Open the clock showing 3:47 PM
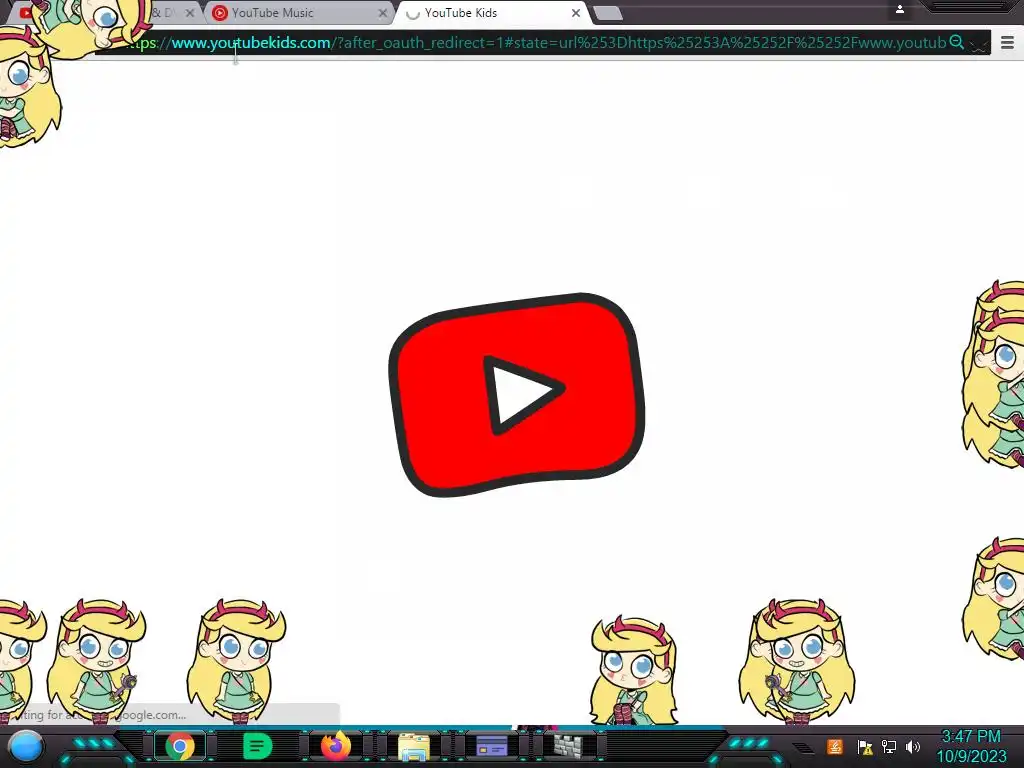Screen dimensions: 1024x768 [x=970, y=737]
